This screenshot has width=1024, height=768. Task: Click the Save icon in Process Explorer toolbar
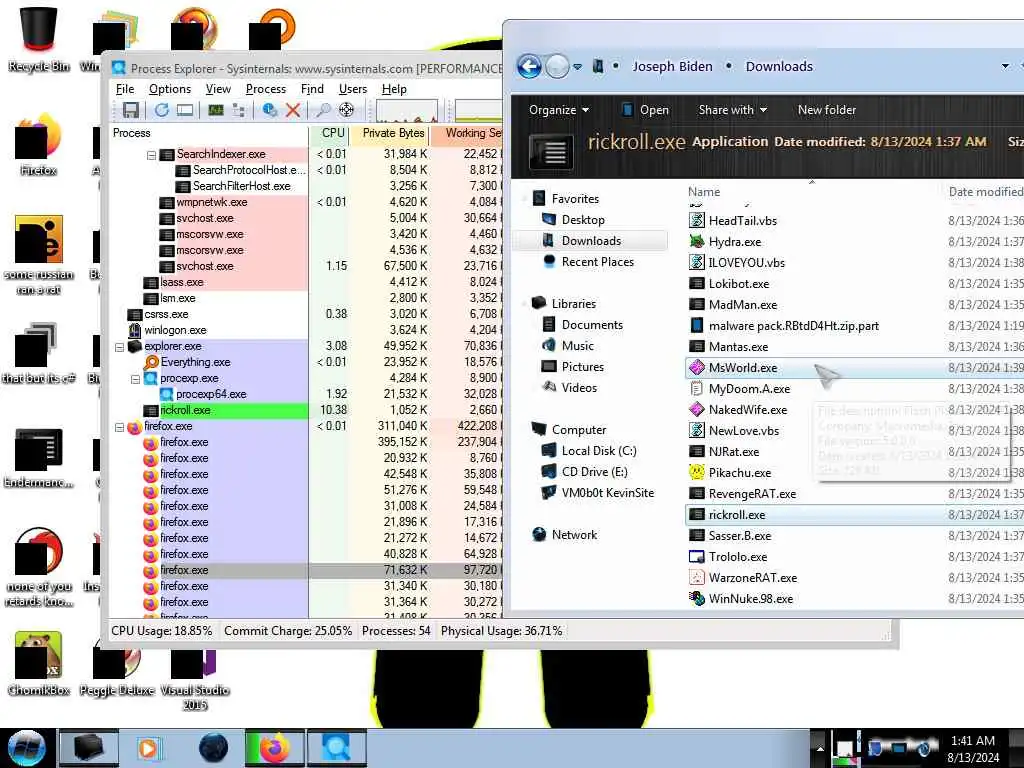(131, 110)
